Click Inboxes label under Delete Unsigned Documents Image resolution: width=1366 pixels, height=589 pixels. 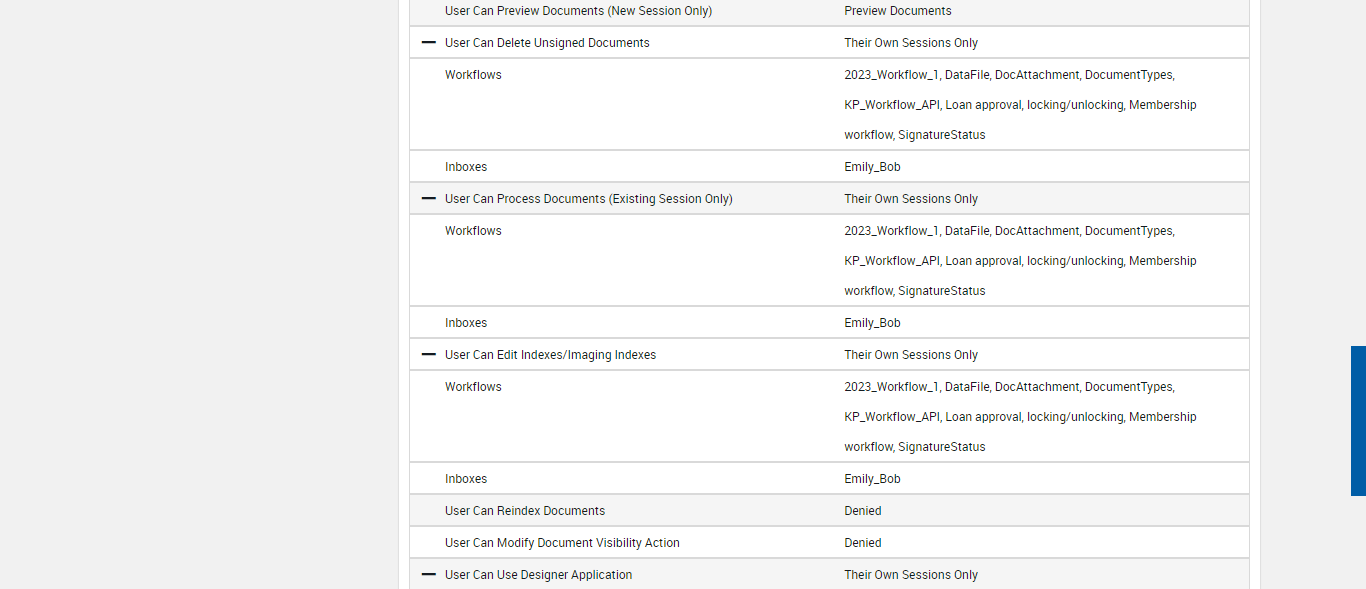click(466, 167)
